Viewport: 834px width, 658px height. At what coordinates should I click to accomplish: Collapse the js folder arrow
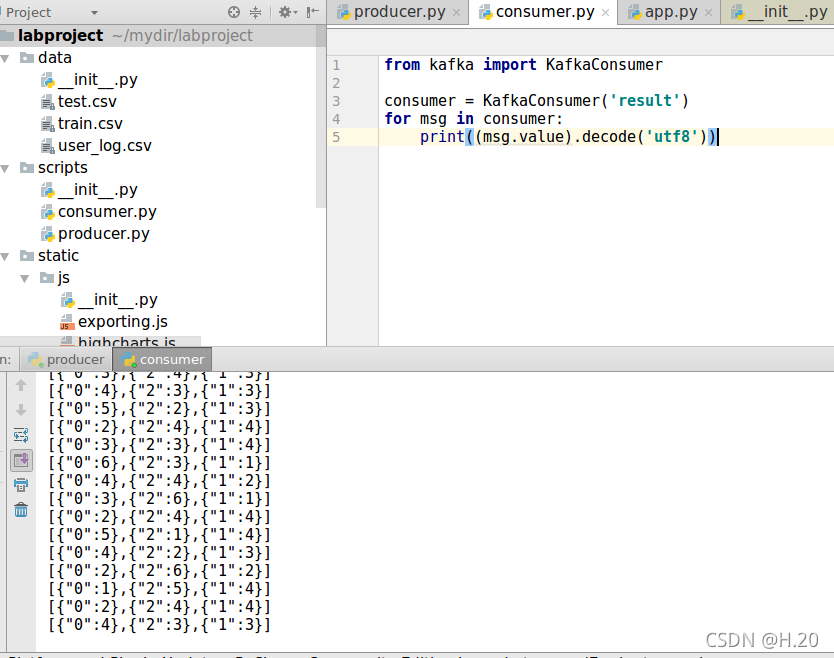[x=24, y=278]
